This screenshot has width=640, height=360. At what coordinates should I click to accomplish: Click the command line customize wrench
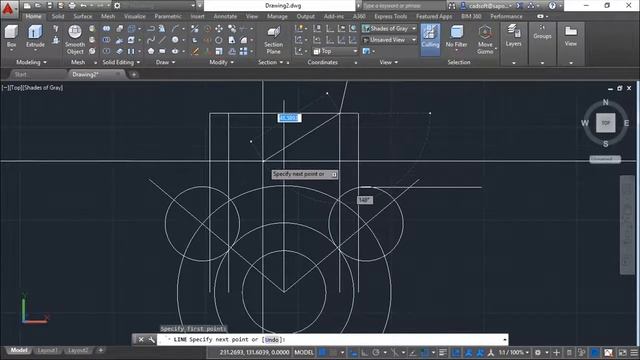click(151, 340)
